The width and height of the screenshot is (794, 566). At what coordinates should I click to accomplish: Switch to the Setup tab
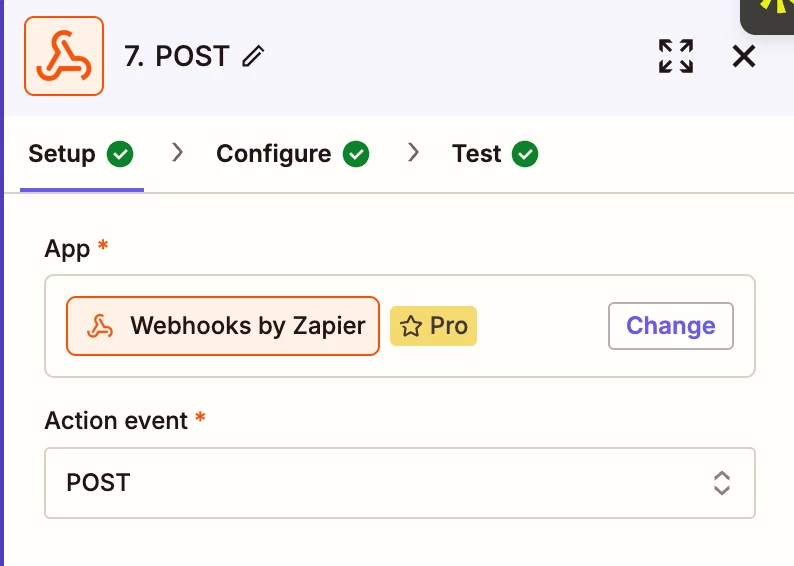[62, 154]
